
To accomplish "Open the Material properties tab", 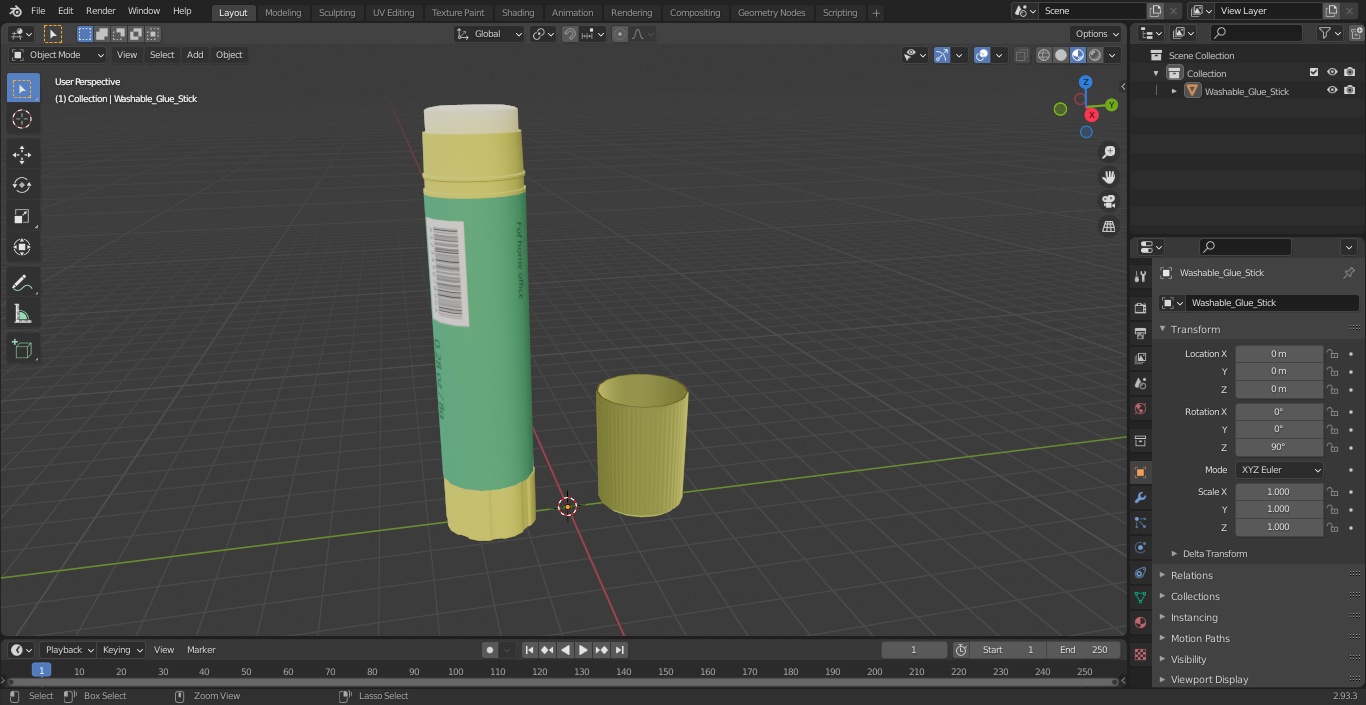I will 1140,622.
